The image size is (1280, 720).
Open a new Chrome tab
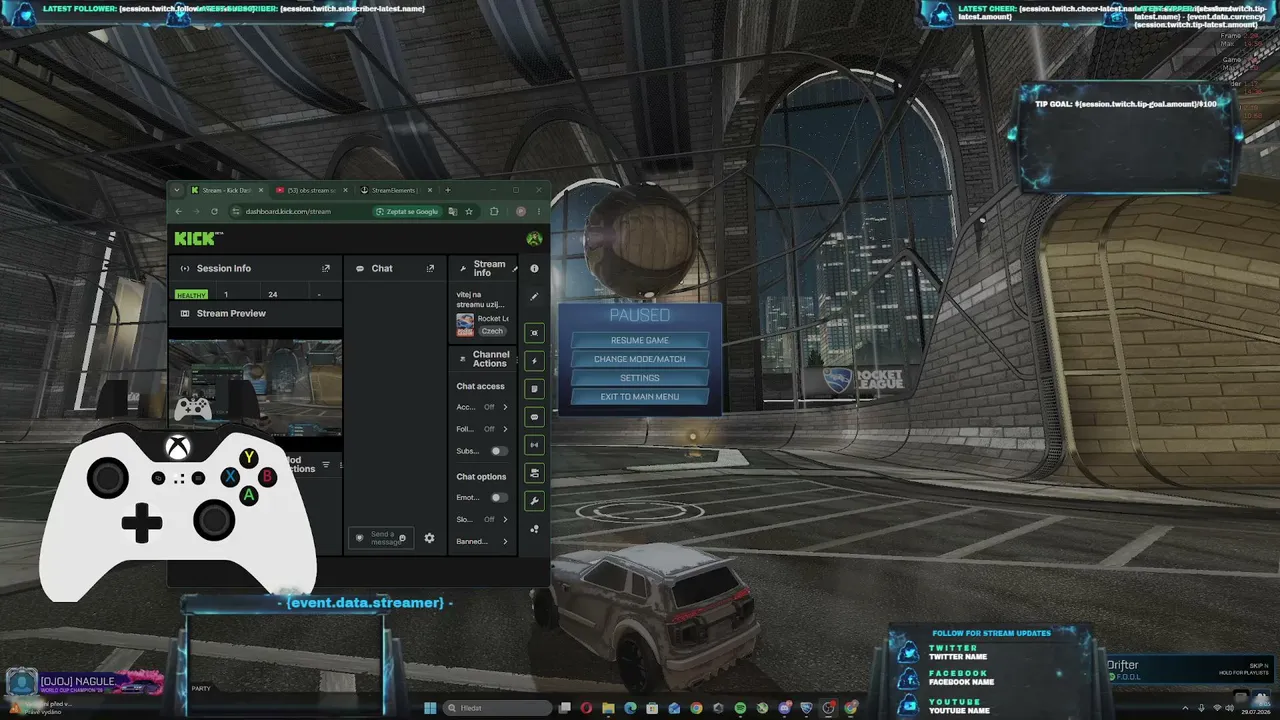click(x=448, y=190)
